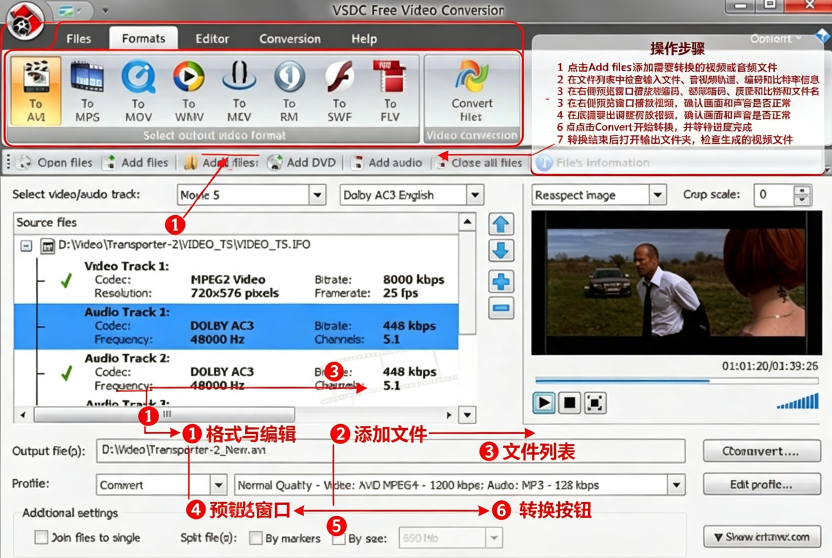
Task: Choose the To RM RealMedia format
Action: (289, 91)
